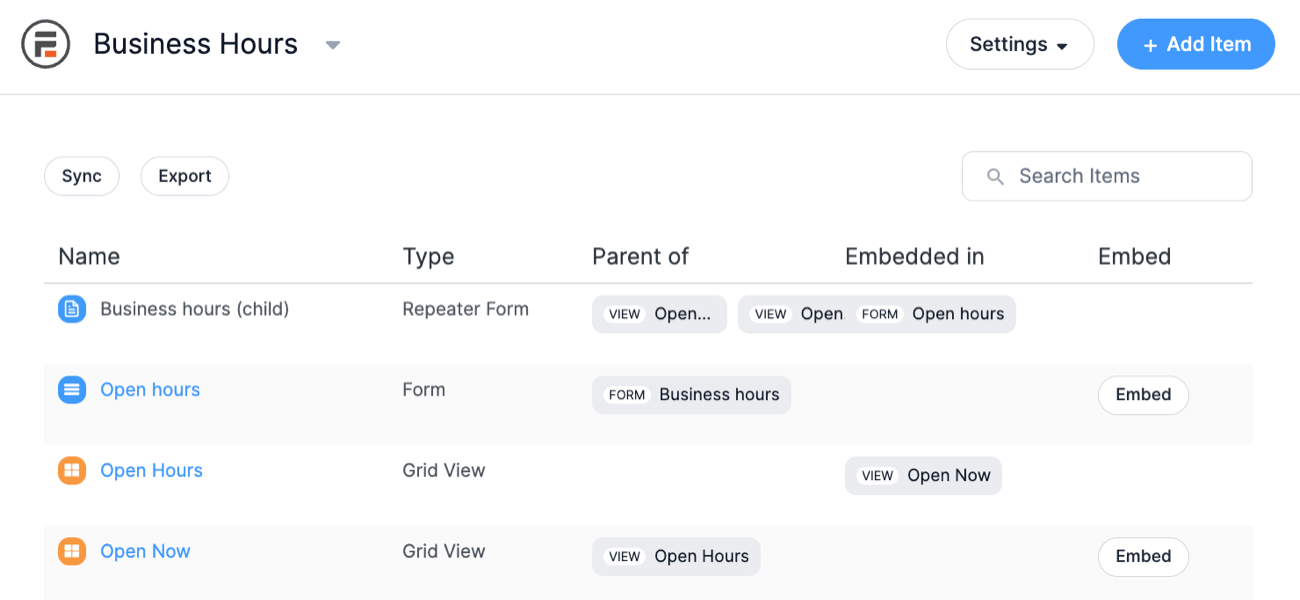Expand the Business Hours title dropdown arrow
The image size is (1300, 600).
point(333,45)
